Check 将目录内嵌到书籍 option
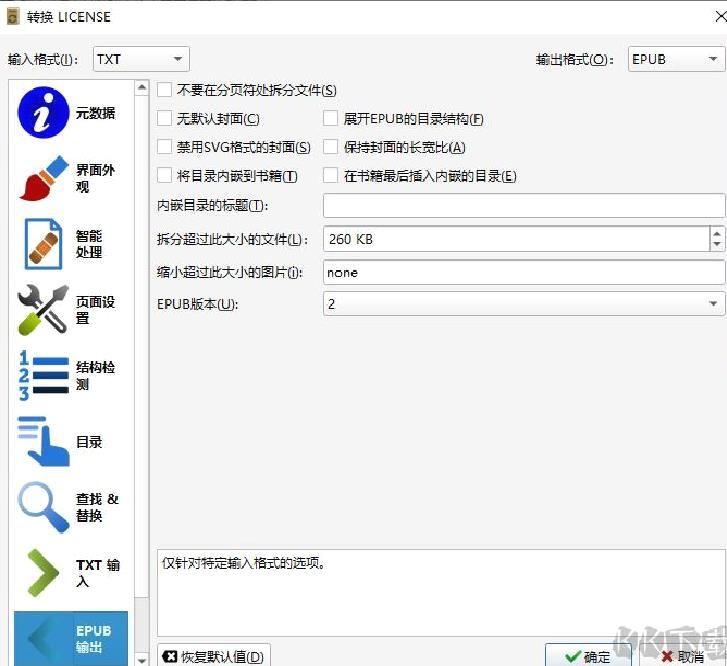Screen dimensions: 727x666 pyautogui.click(x=164, y=176)
